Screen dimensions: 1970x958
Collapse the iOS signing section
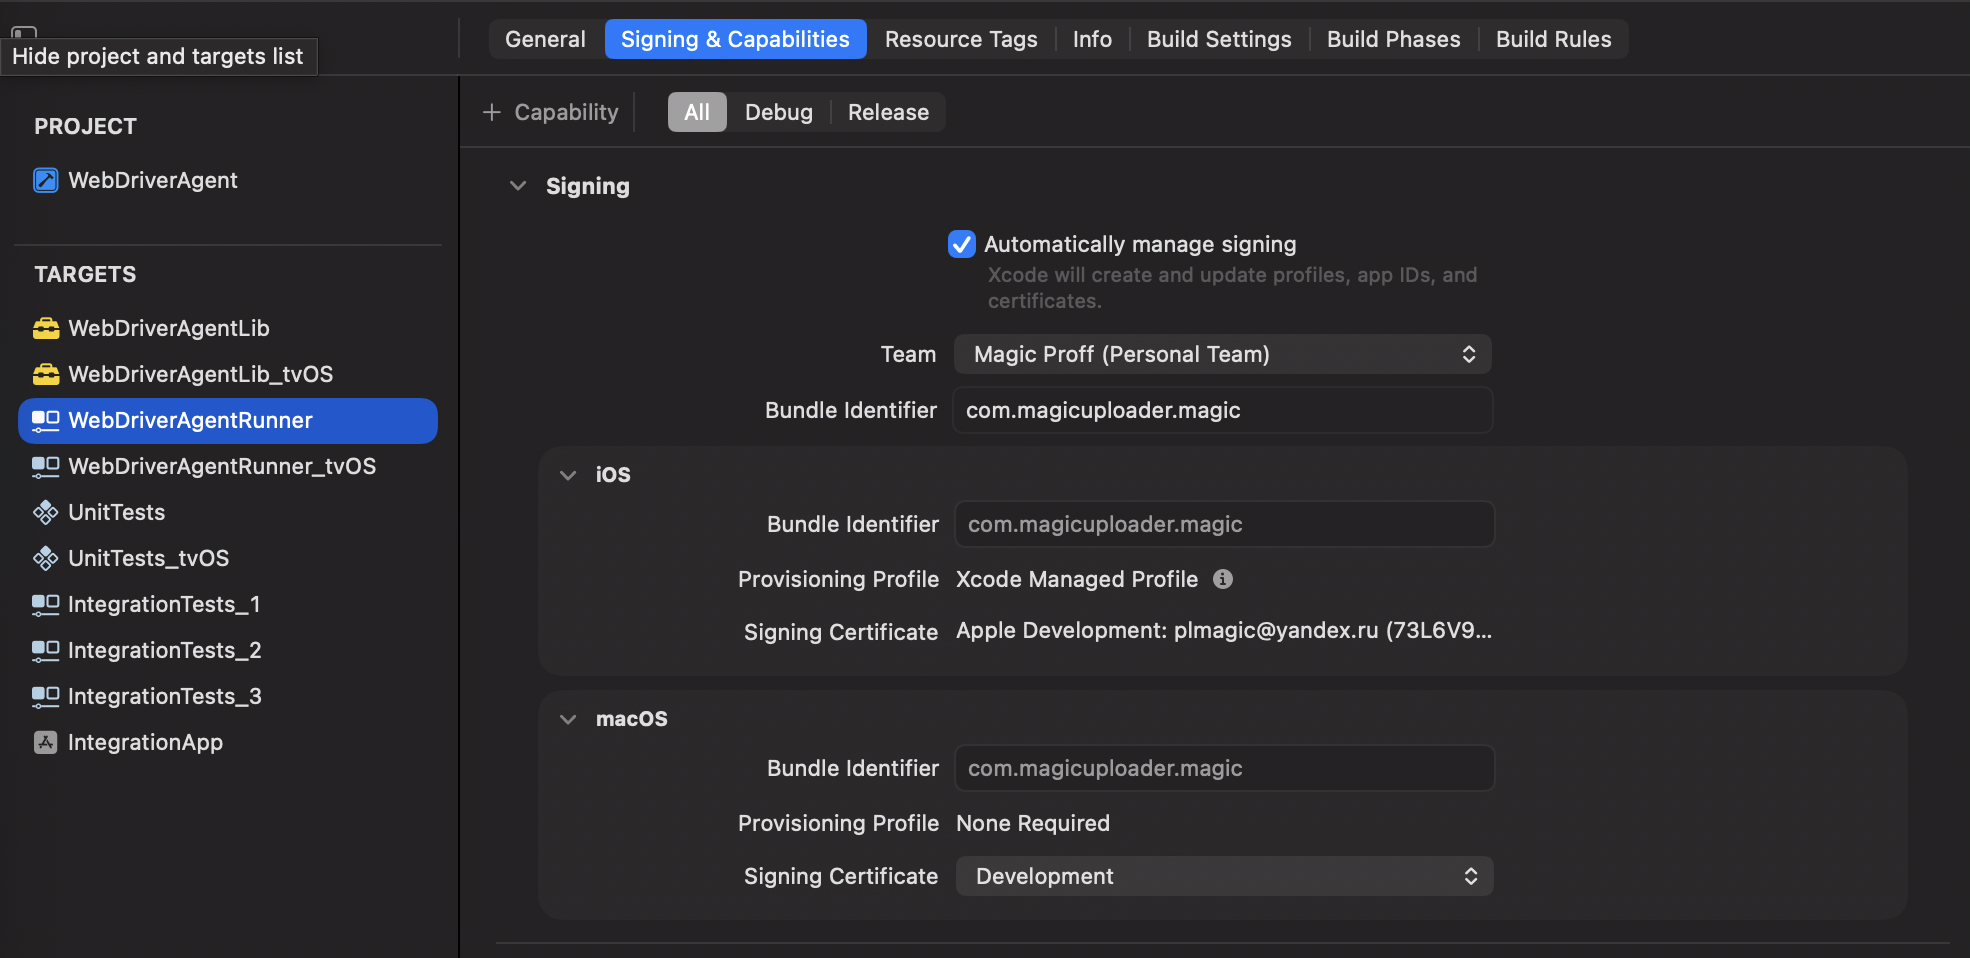pyautogui.click(x=567, y=475)
